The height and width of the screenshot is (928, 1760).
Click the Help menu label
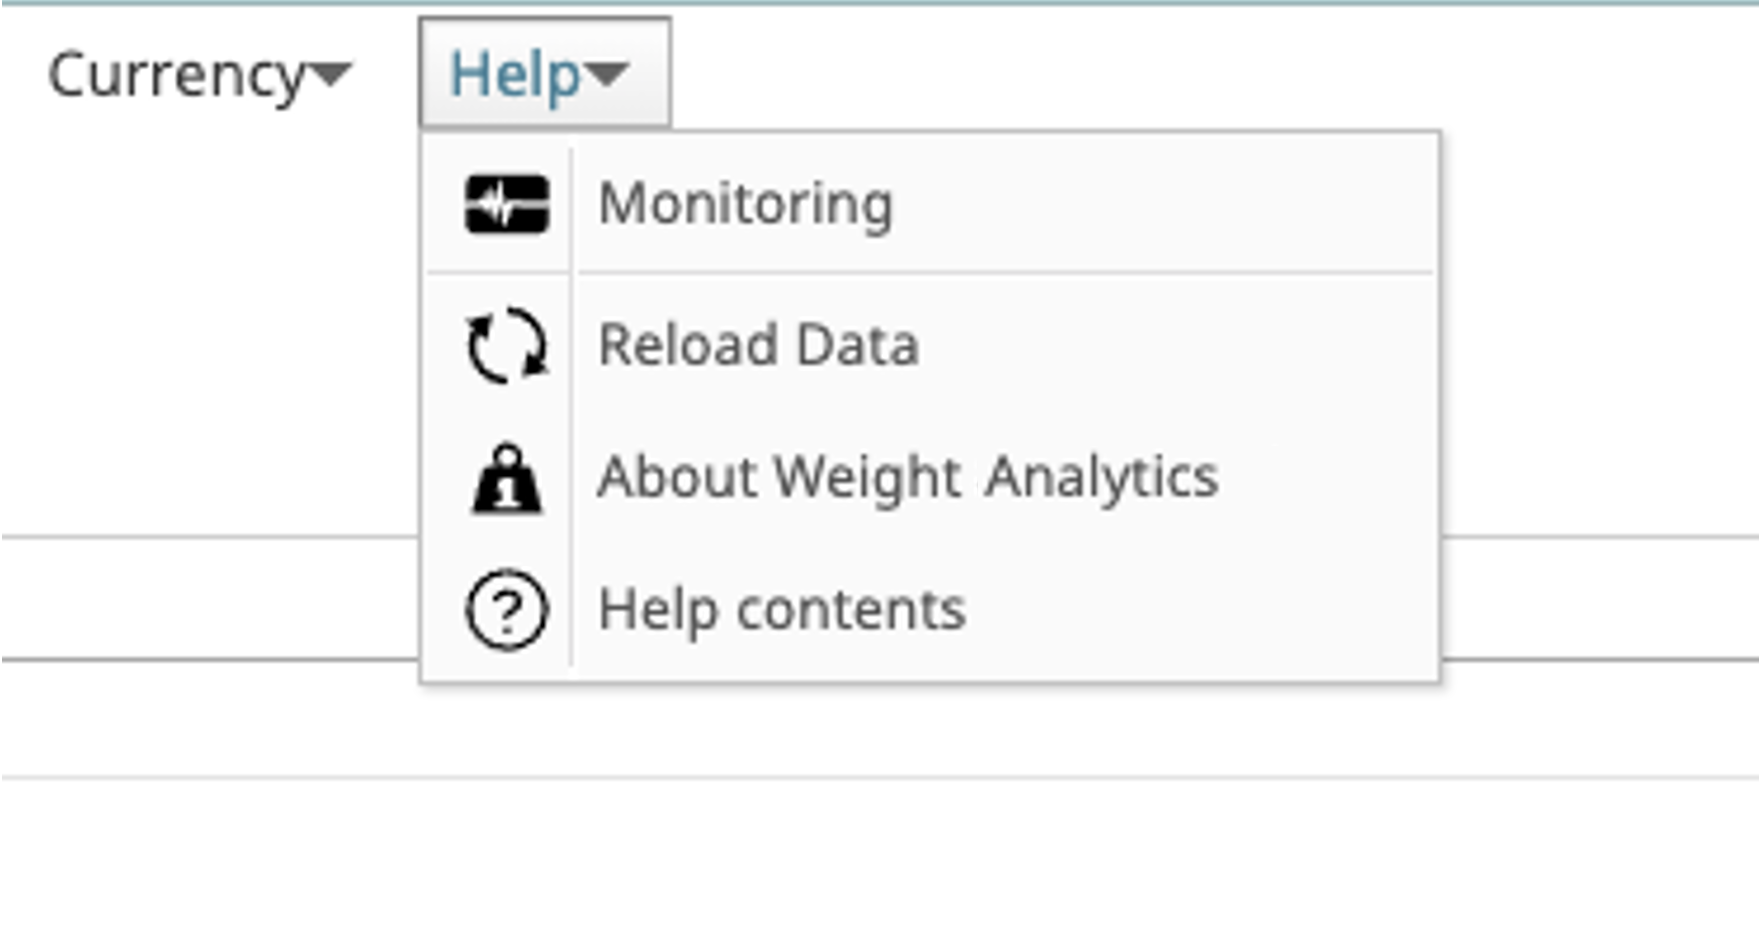click(x=515, y=76)
